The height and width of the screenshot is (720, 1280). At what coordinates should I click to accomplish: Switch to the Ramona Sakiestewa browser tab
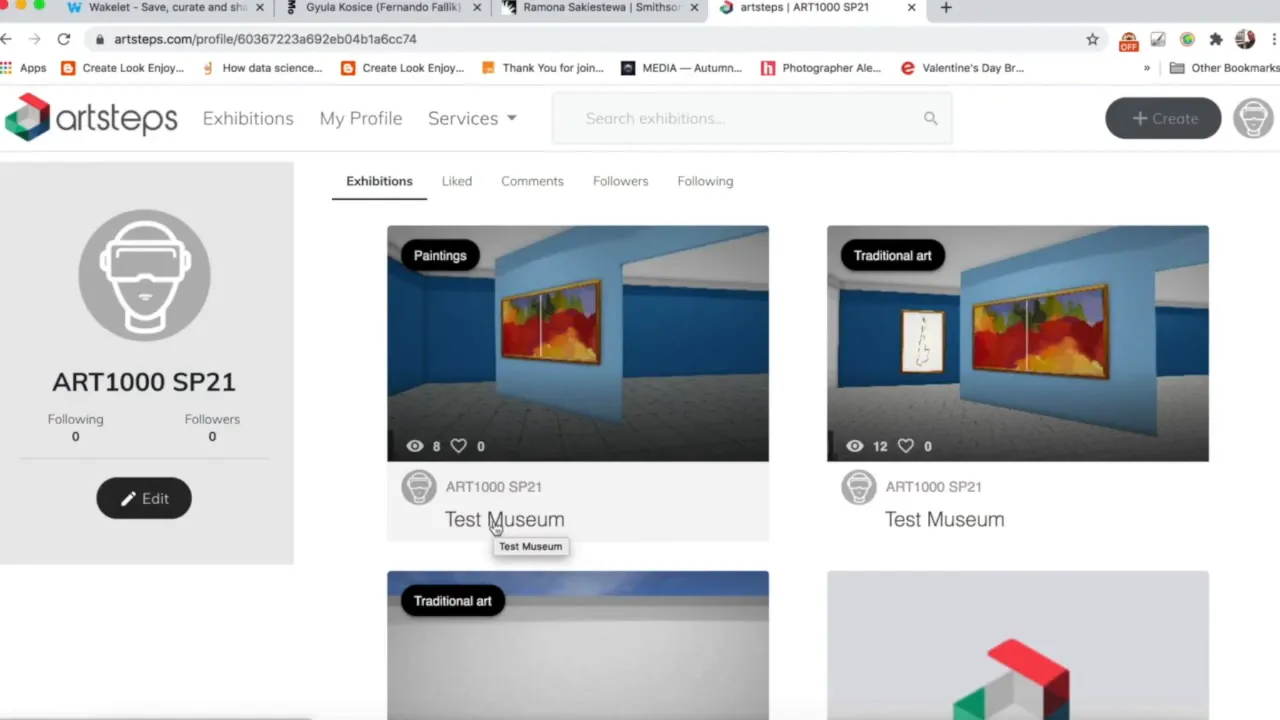tap(598, 7)
